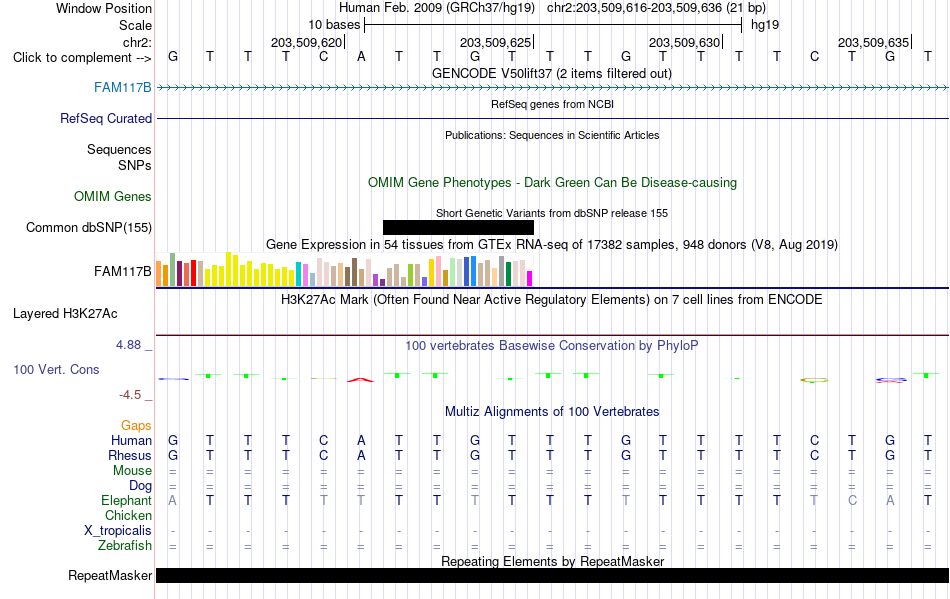The image size is (950, 599).
Task: Click the Mouse species row label
Action: point(132,471)
